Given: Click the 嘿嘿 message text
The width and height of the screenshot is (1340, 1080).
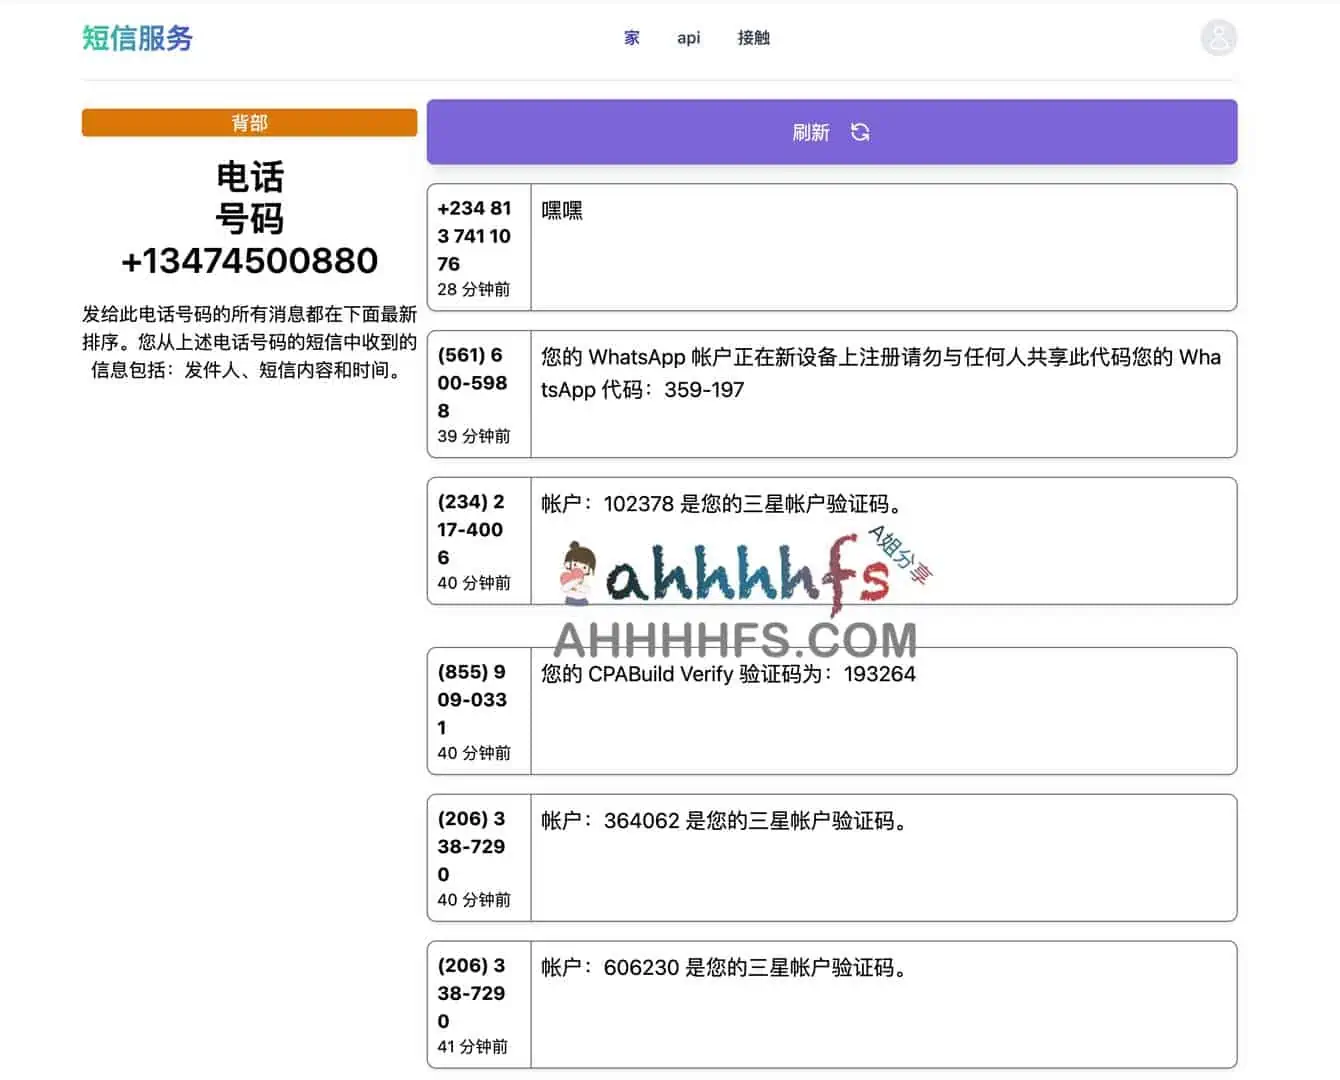Looking at the screenshot, I should click(562, 210).
